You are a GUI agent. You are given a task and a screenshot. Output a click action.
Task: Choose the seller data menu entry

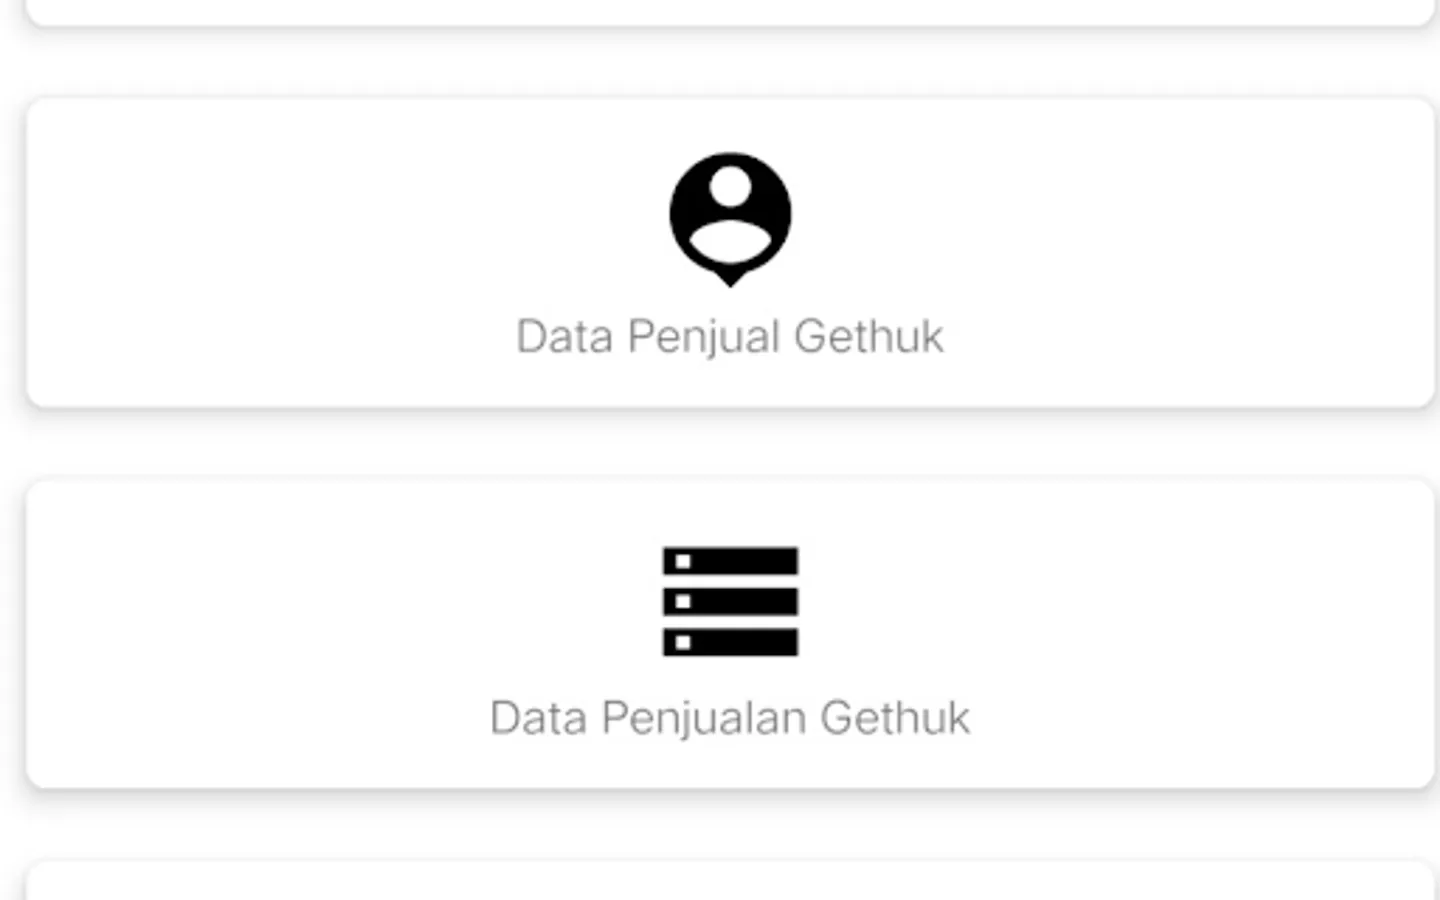(x=730, y=252)
